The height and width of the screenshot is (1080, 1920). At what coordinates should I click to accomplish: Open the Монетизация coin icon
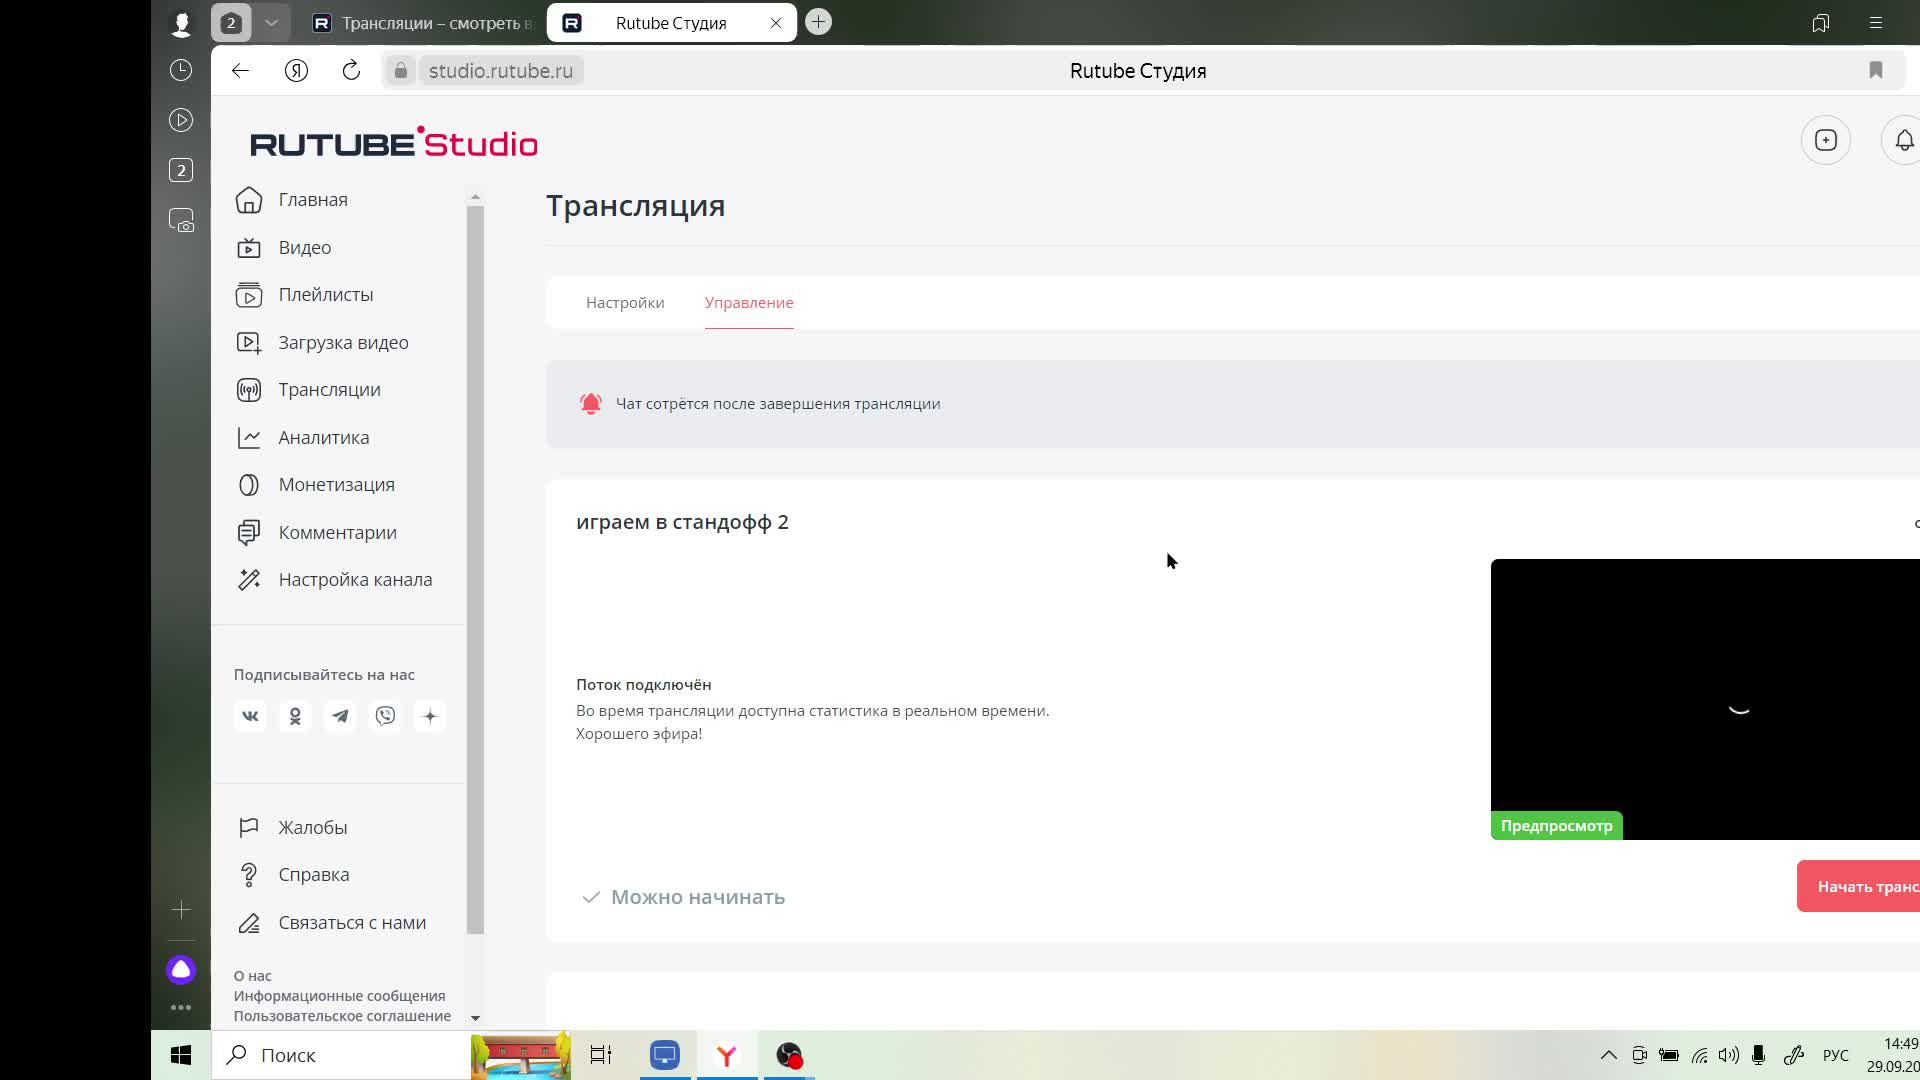point(249,485)
